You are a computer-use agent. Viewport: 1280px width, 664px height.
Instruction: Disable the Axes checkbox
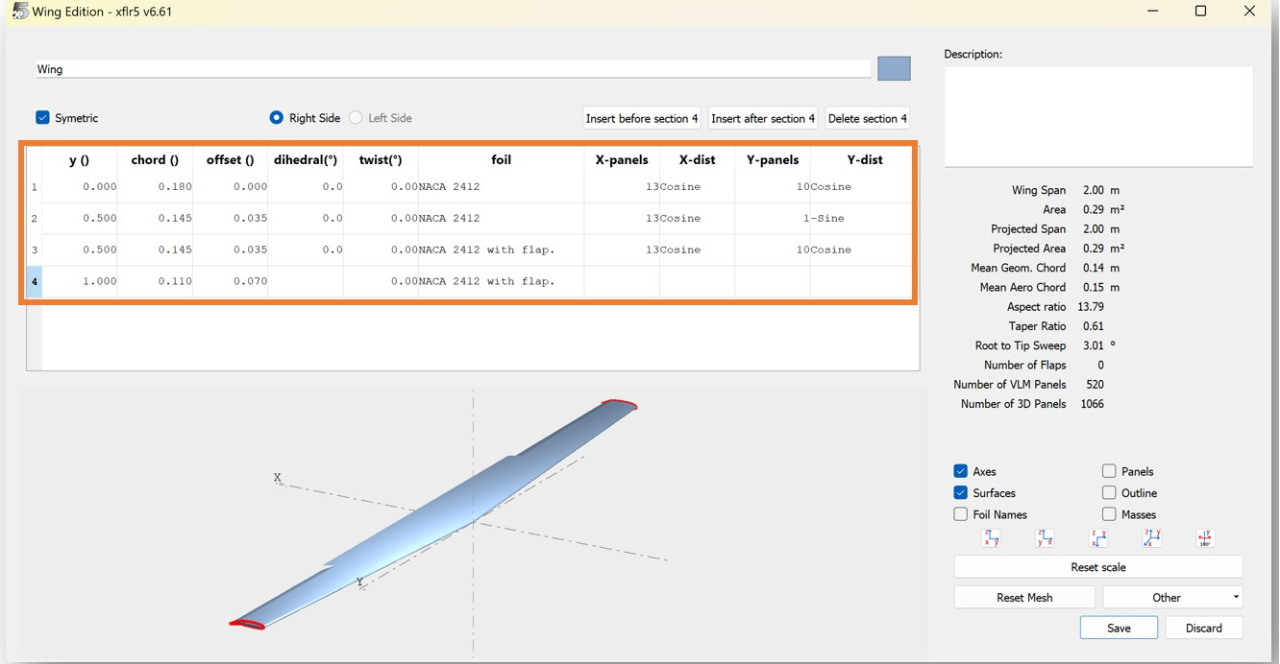[x=961, y=471]
